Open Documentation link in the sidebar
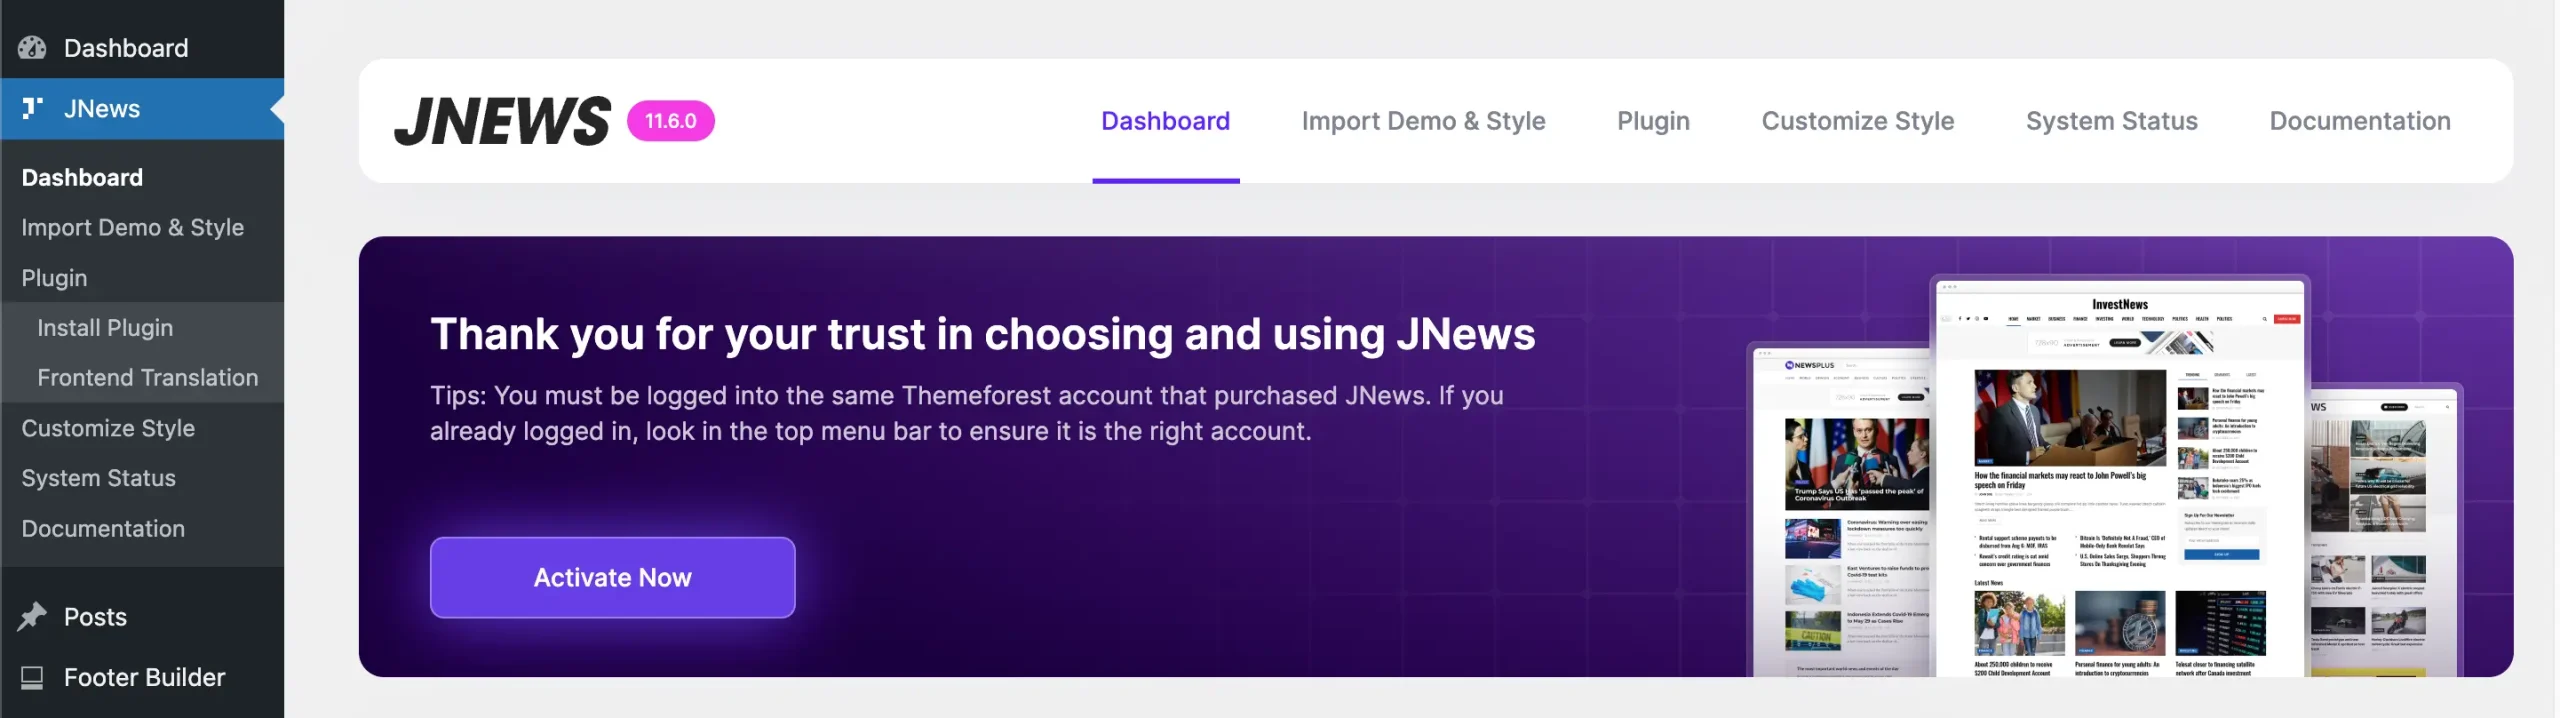 coord(103,529)
